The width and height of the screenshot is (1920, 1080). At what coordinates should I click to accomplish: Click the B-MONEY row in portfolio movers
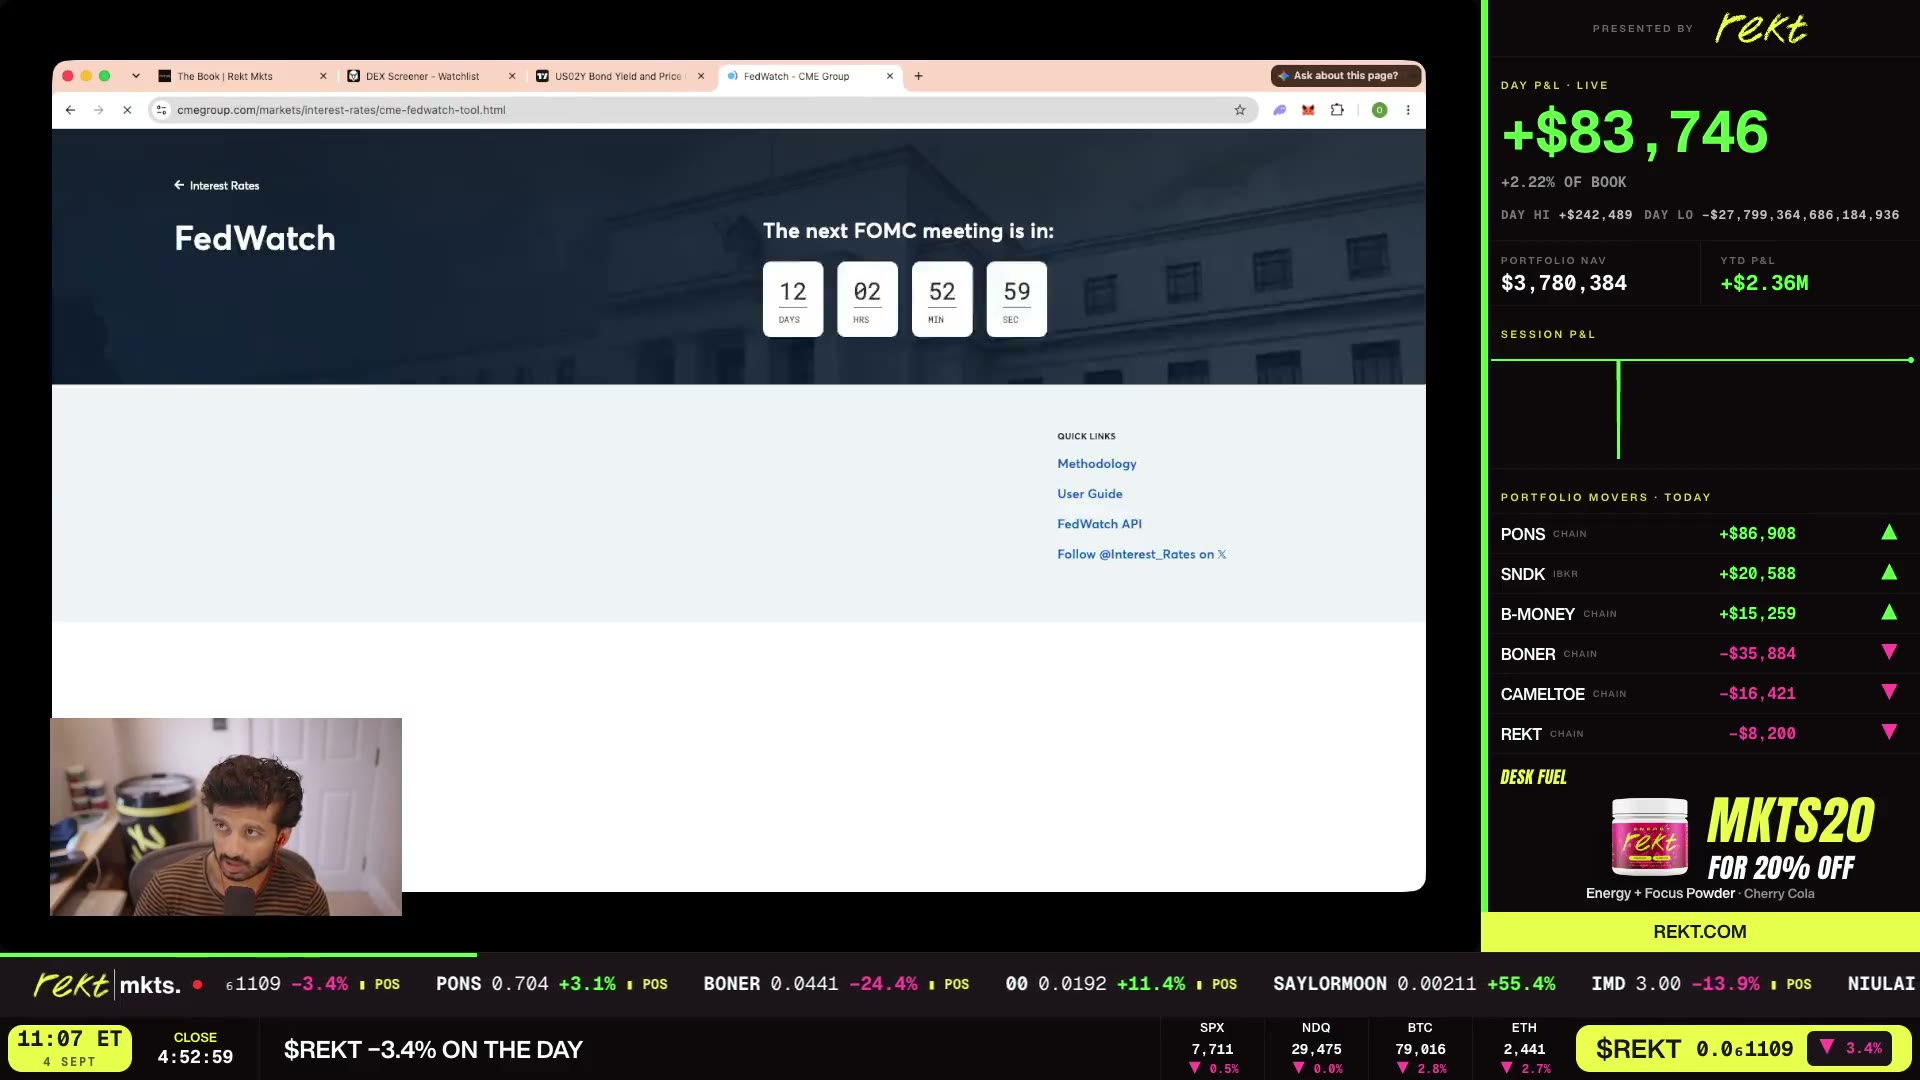(x=1699, y=614)
